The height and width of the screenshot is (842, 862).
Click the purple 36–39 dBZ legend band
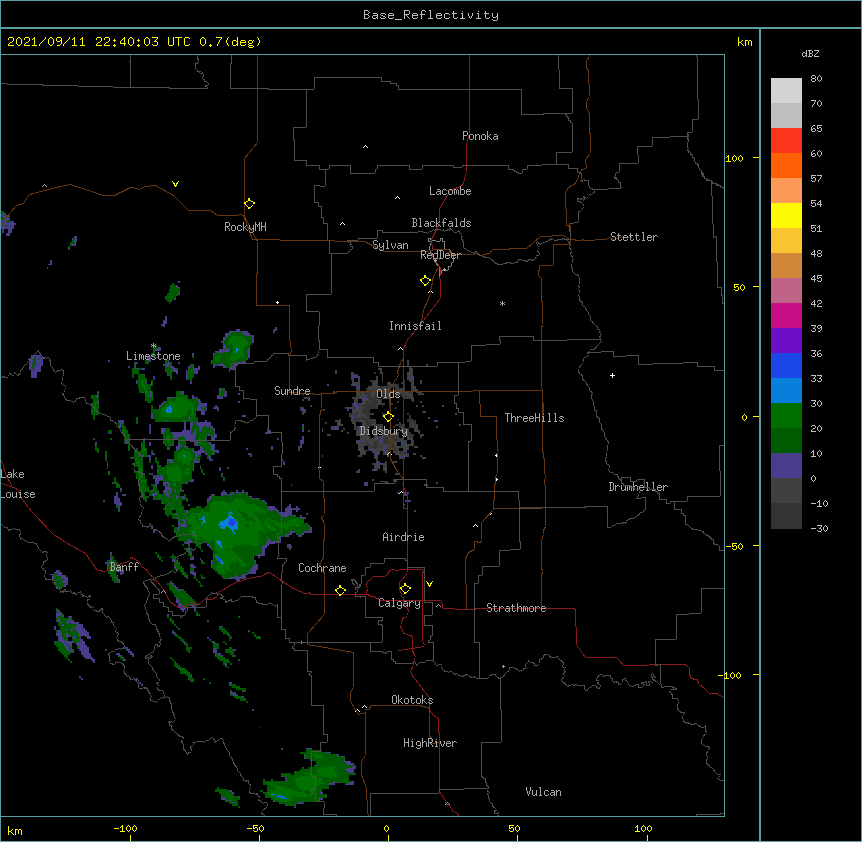coord(786,341)
